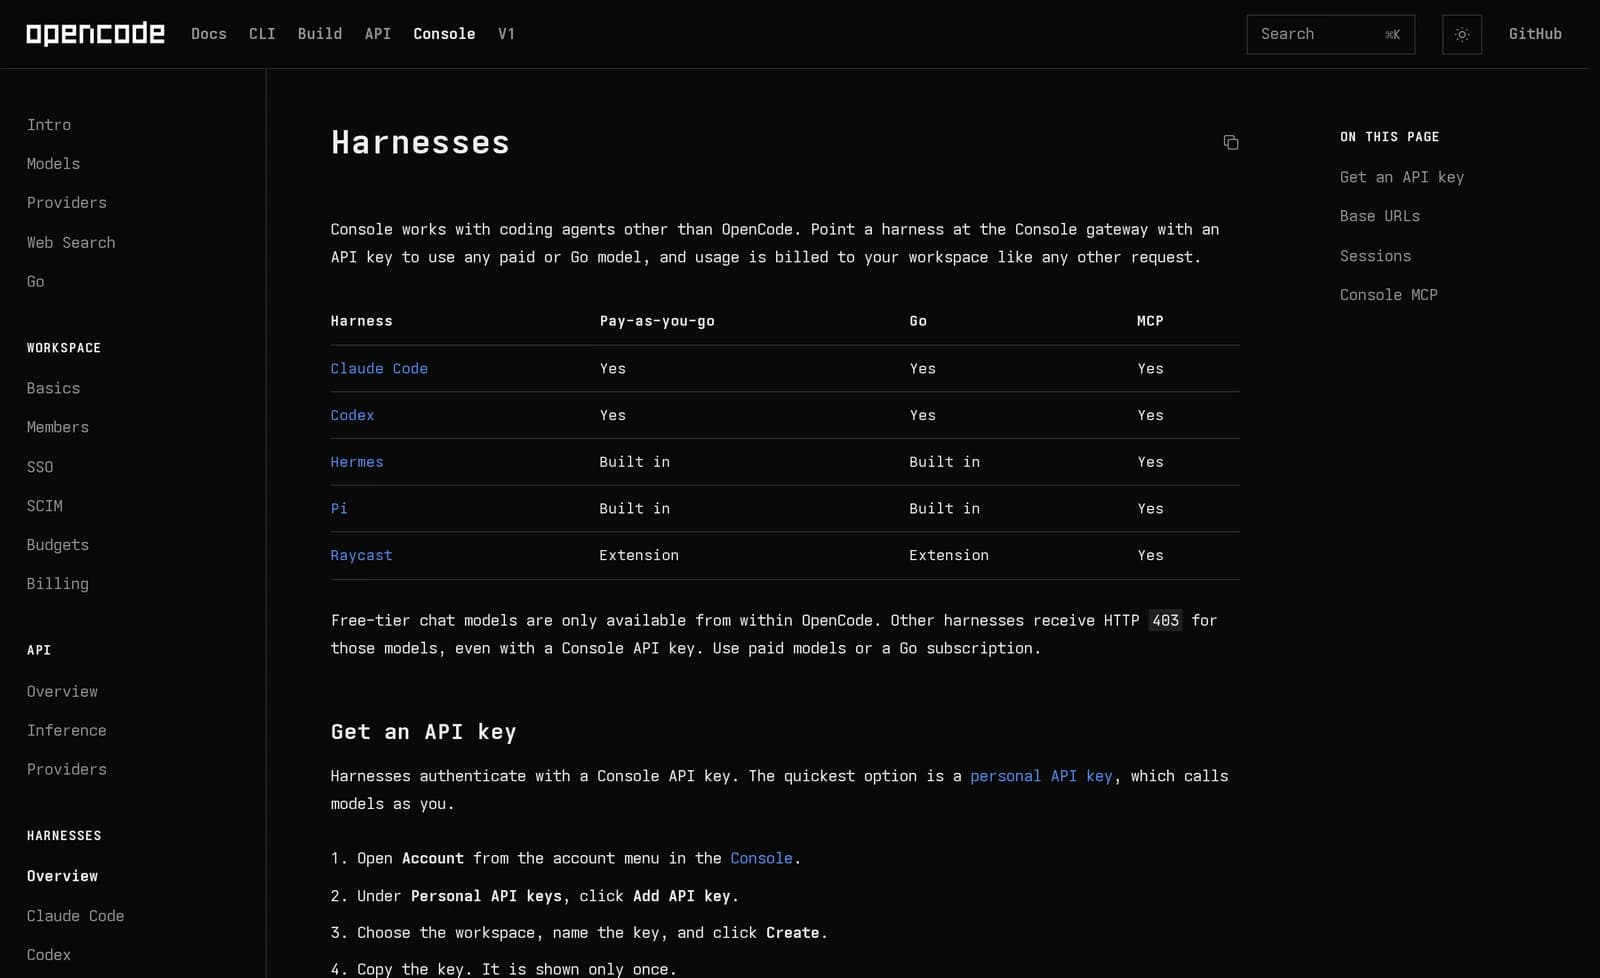
Task: Follow the Claude Code table link
Action: 379,369
